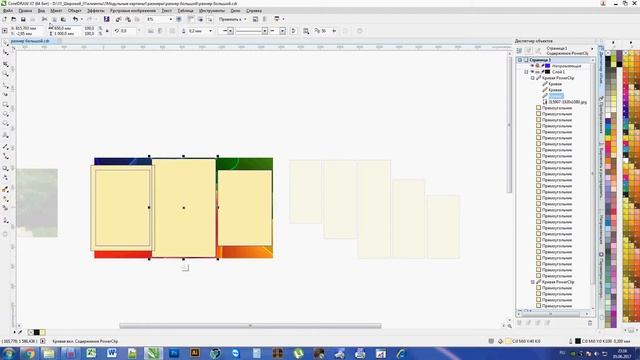This screenshot has width=640, height=360.
Task: Toggle the lock ratio button
Action: pos(107,31)
